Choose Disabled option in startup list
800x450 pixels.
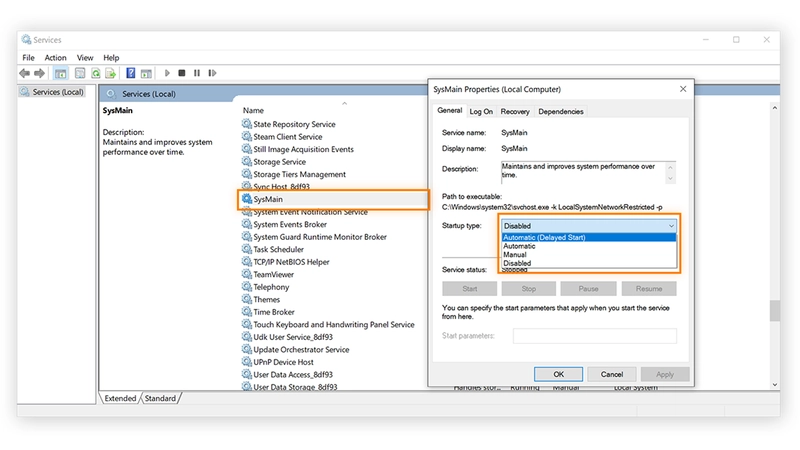589,263
